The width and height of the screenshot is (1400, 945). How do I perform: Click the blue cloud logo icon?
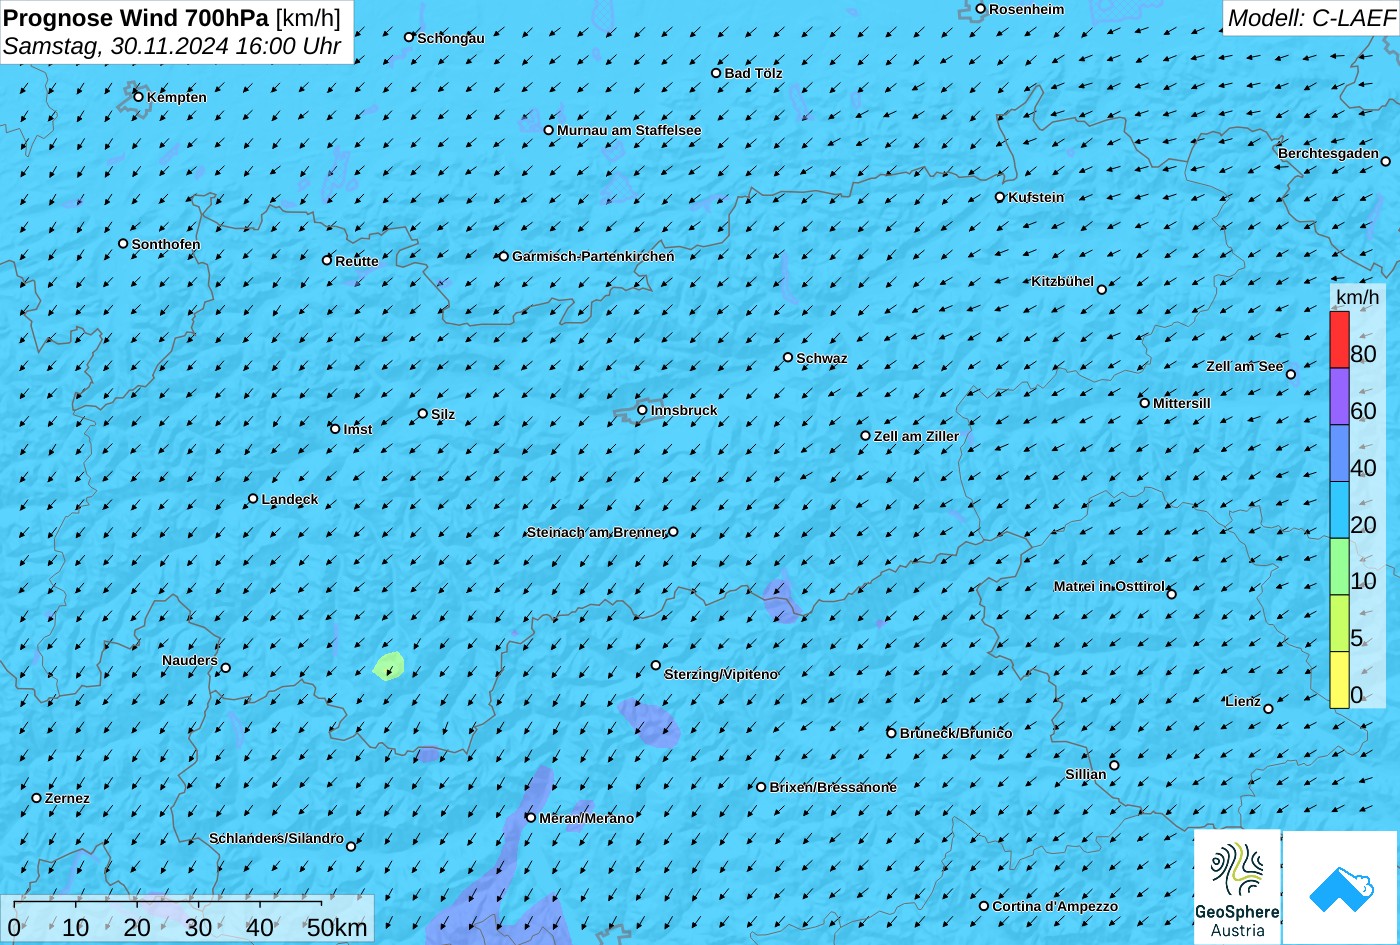point(1340,888)
